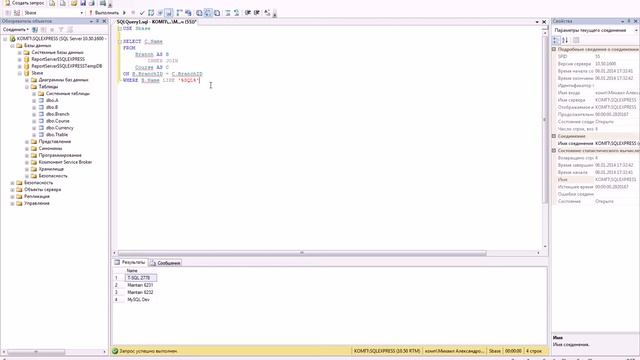
Task: Click the Alphabetical sort icon in Properties
Action: point(565,40)
